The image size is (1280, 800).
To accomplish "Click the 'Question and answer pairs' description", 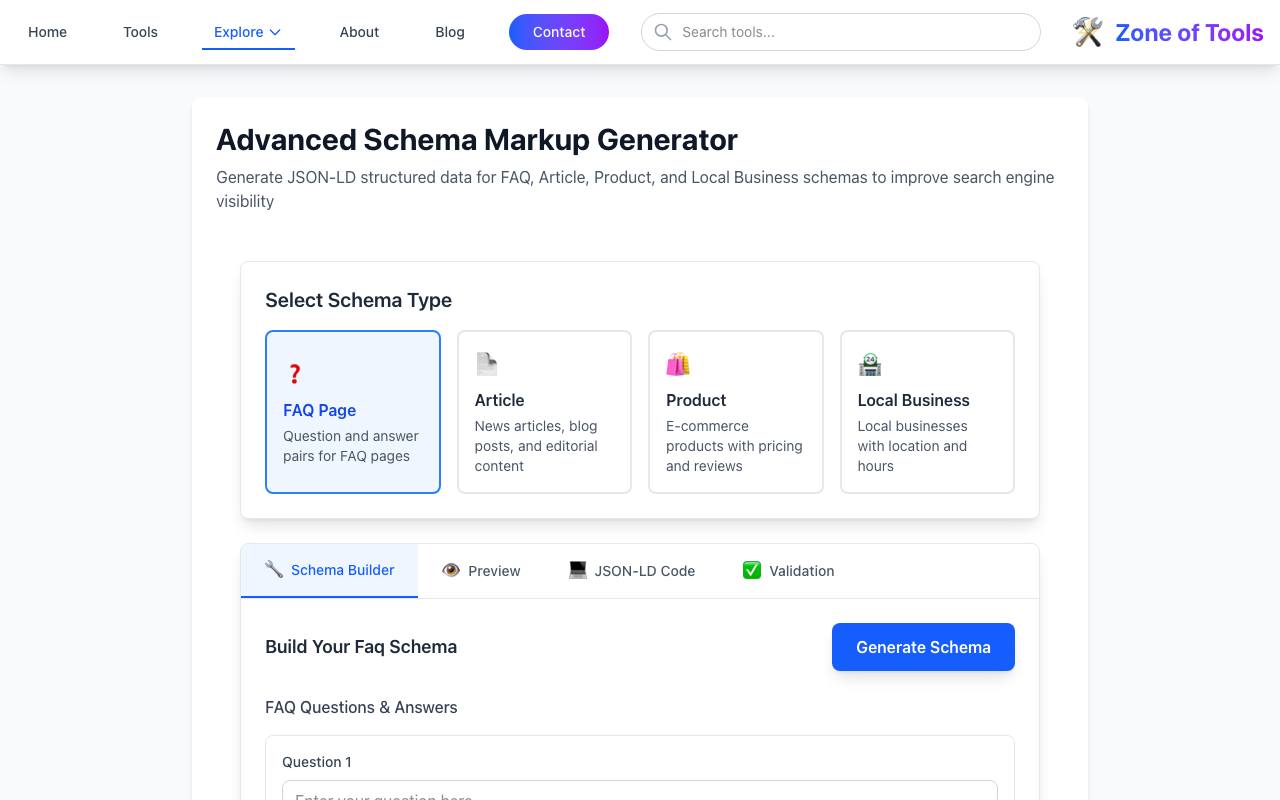I will [x=351, y=446].
